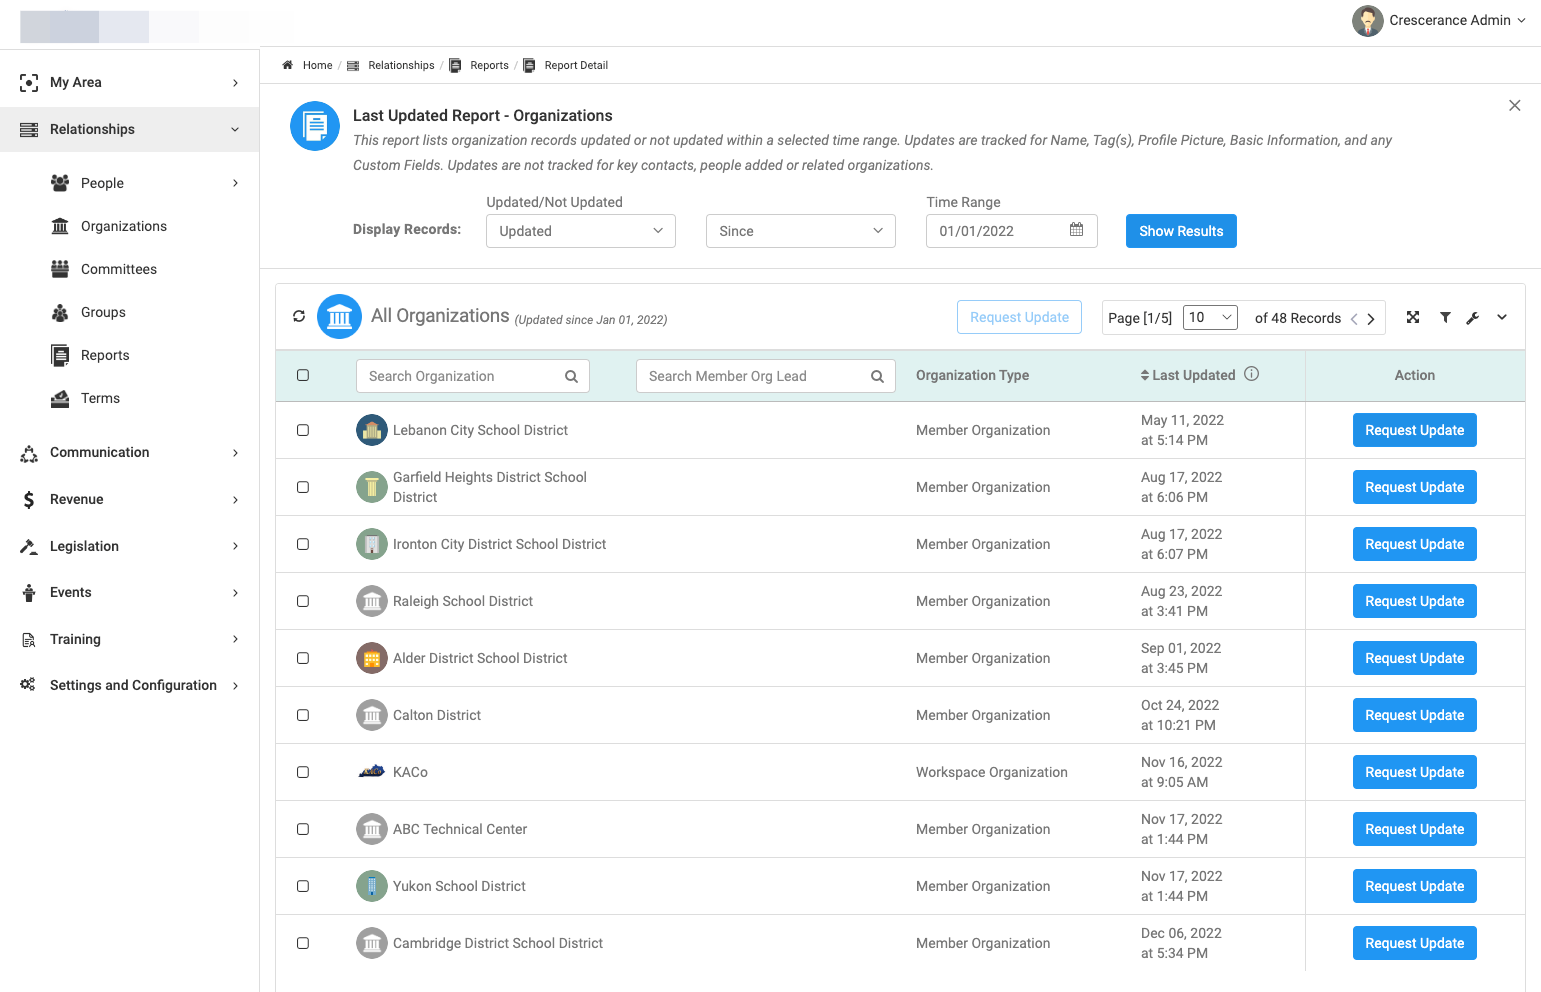
Task: Open the filter funnel icon
Action: [x=1445, y=317]
